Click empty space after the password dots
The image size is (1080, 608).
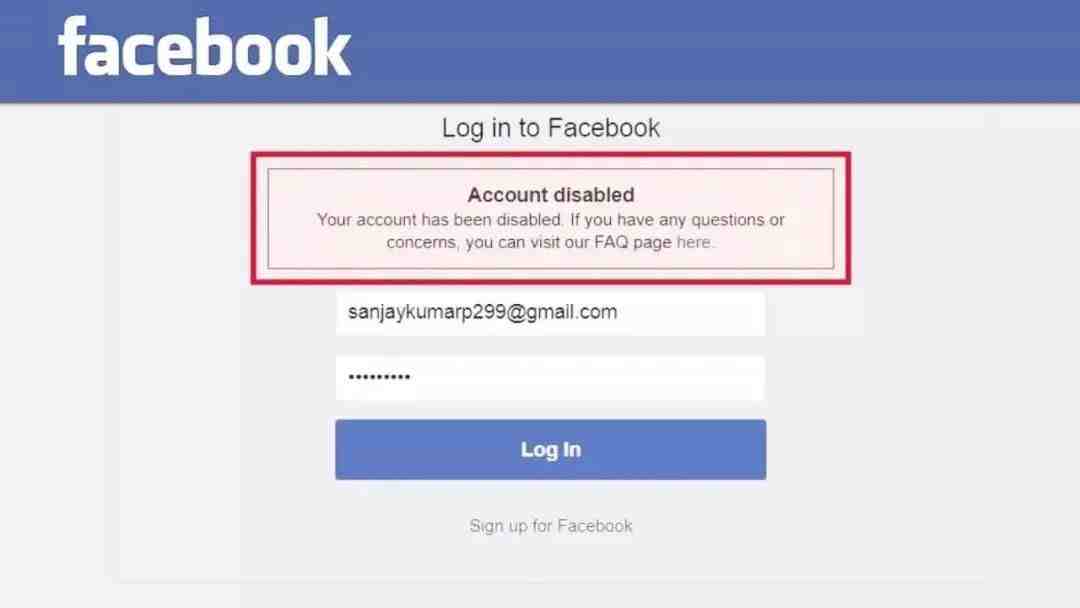(585, 378)
